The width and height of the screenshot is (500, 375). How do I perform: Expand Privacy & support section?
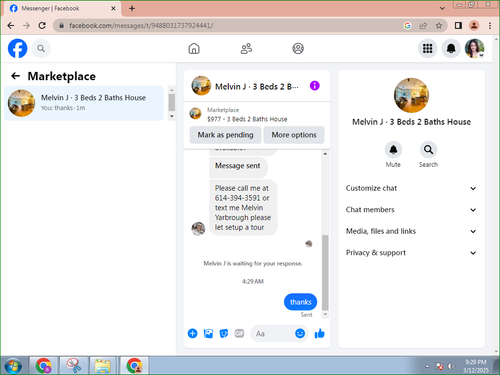pyautogui.click(x=411, y=253)
